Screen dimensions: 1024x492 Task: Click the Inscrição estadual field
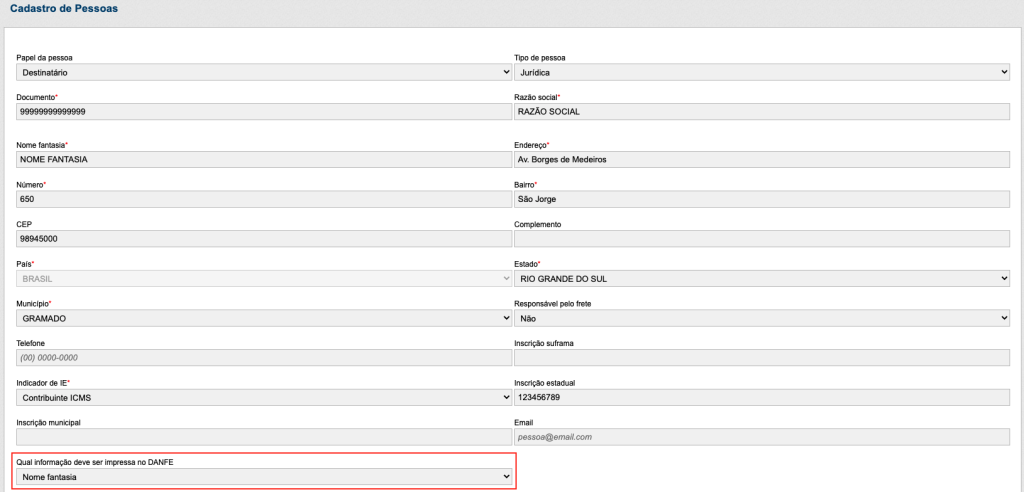[761, 397]
